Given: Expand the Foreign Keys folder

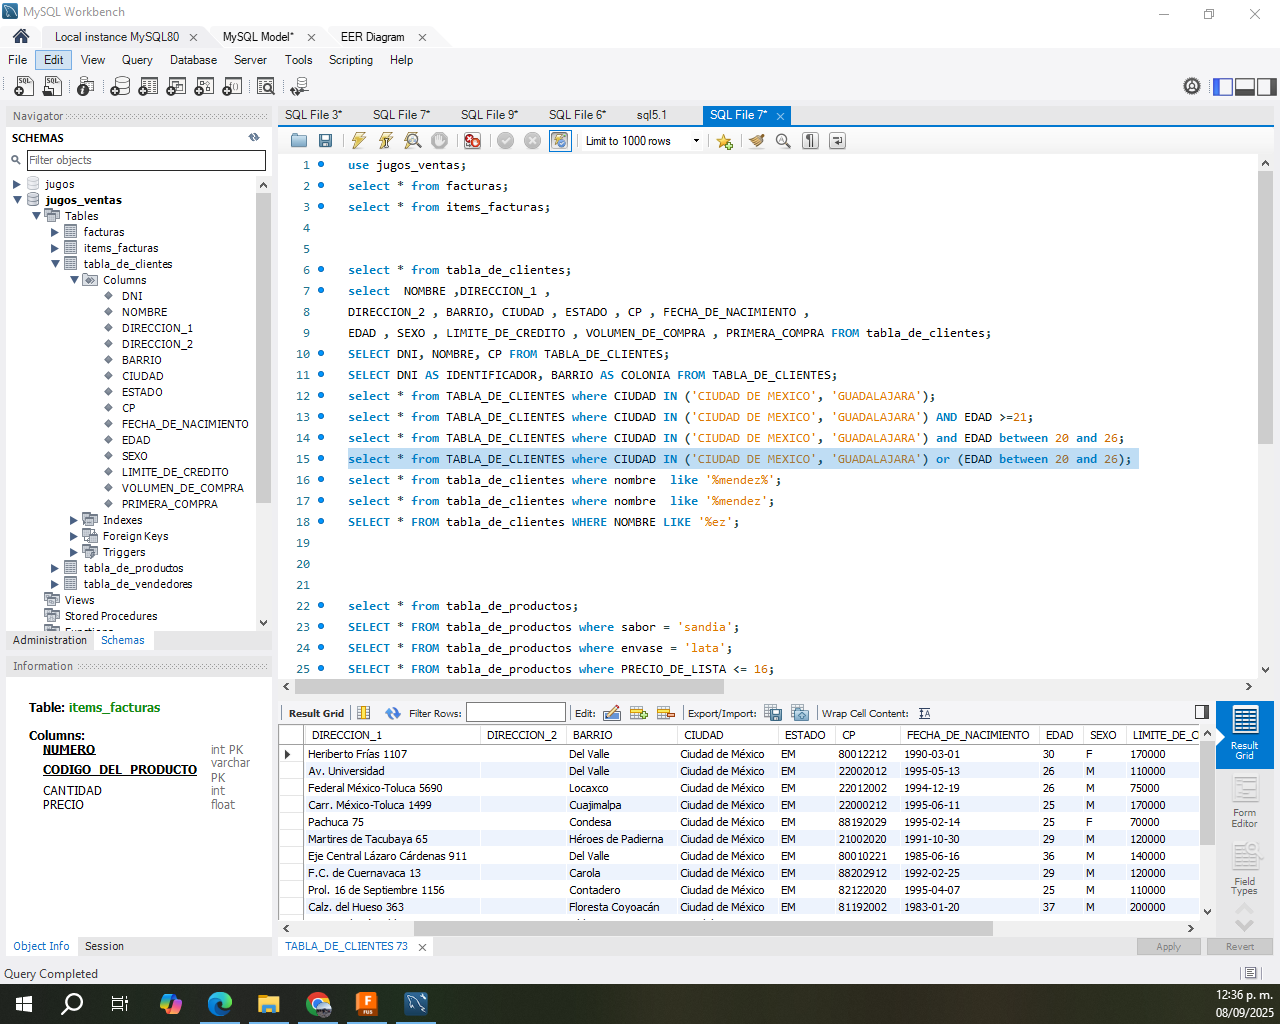Looking at the screenshot, I should coord(74,536).
